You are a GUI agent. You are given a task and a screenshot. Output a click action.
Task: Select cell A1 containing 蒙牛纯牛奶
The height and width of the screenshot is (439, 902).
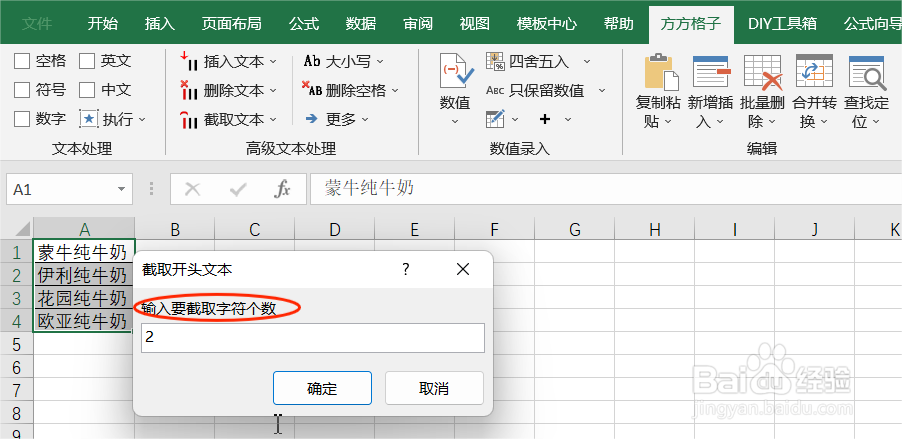[84, 252]
